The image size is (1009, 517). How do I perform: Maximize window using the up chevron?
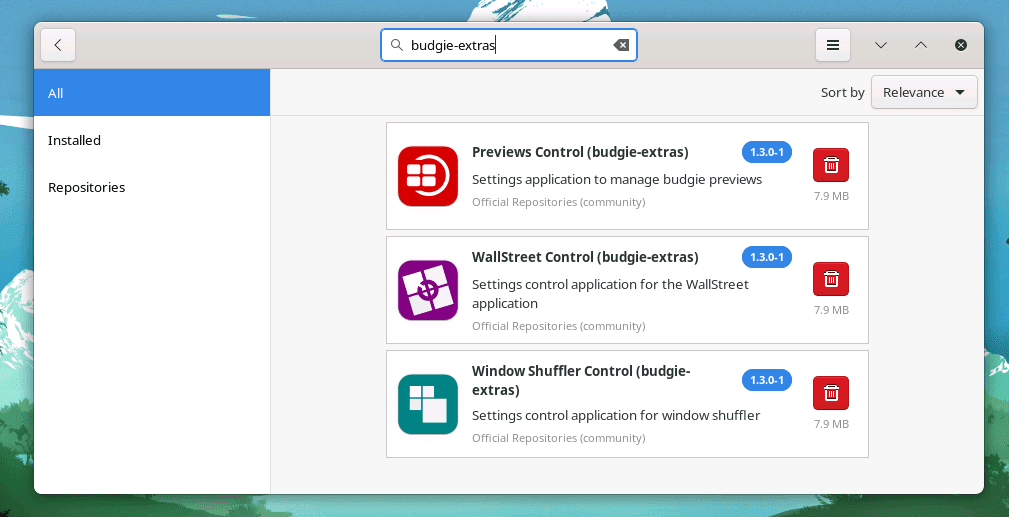pyautogui.click(x=921, y=45)
